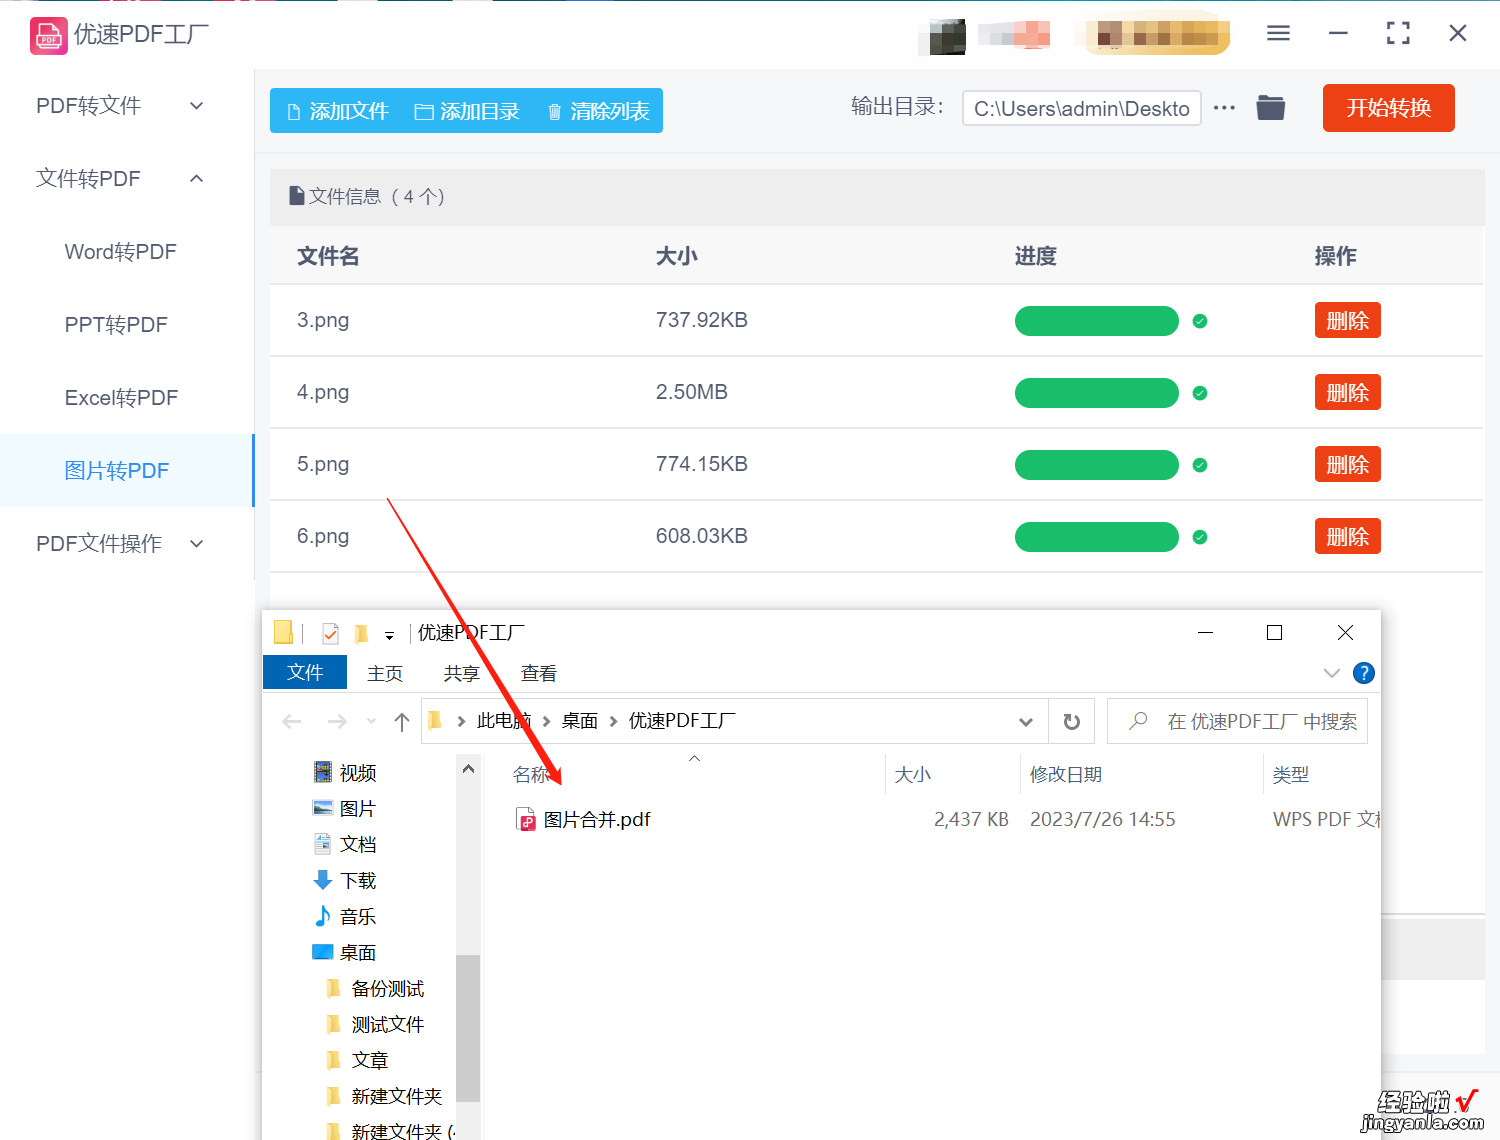Viewport: 1500px width, 1140px height.
Task: Click the user avatar in the title bar
Action: (x=947, y=36)
